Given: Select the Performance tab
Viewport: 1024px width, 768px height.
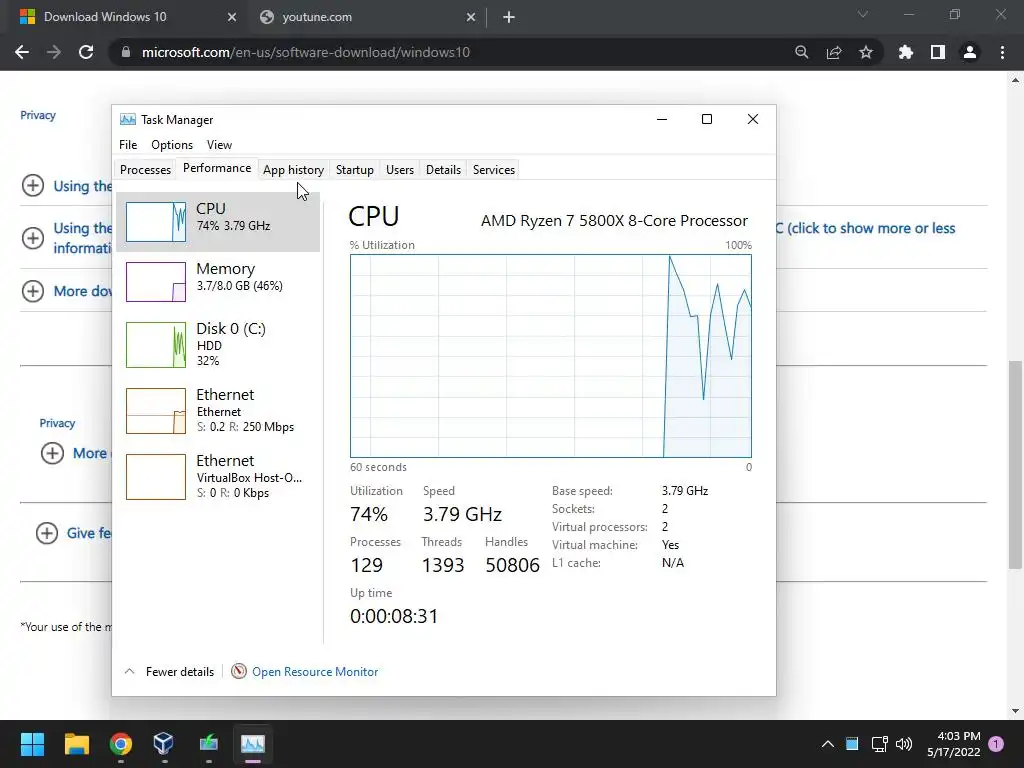Looking at the screenshot, I should (x=217, y=168).
